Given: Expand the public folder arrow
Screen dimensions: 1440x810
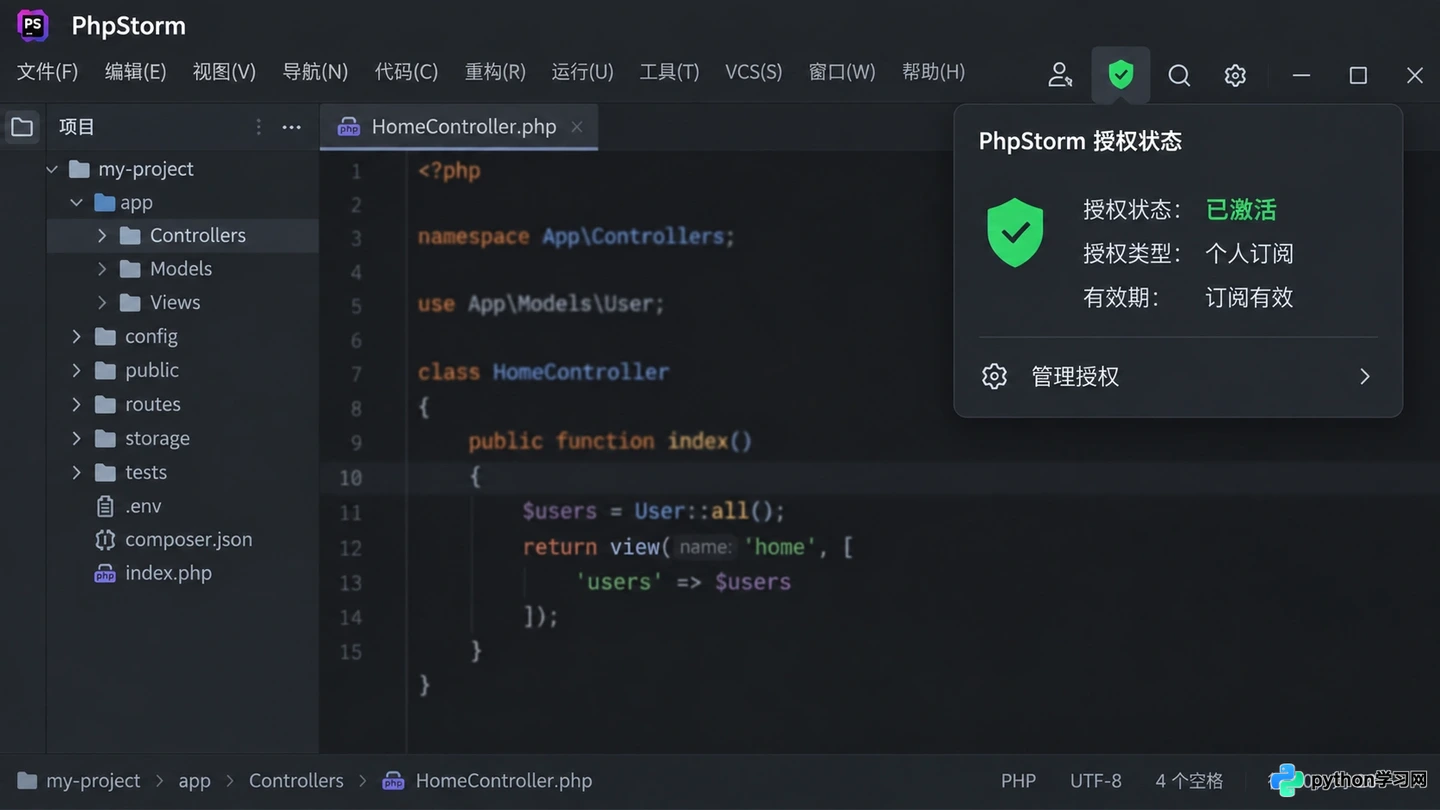Looking at the screenshot, I should [x=77, y=371].
